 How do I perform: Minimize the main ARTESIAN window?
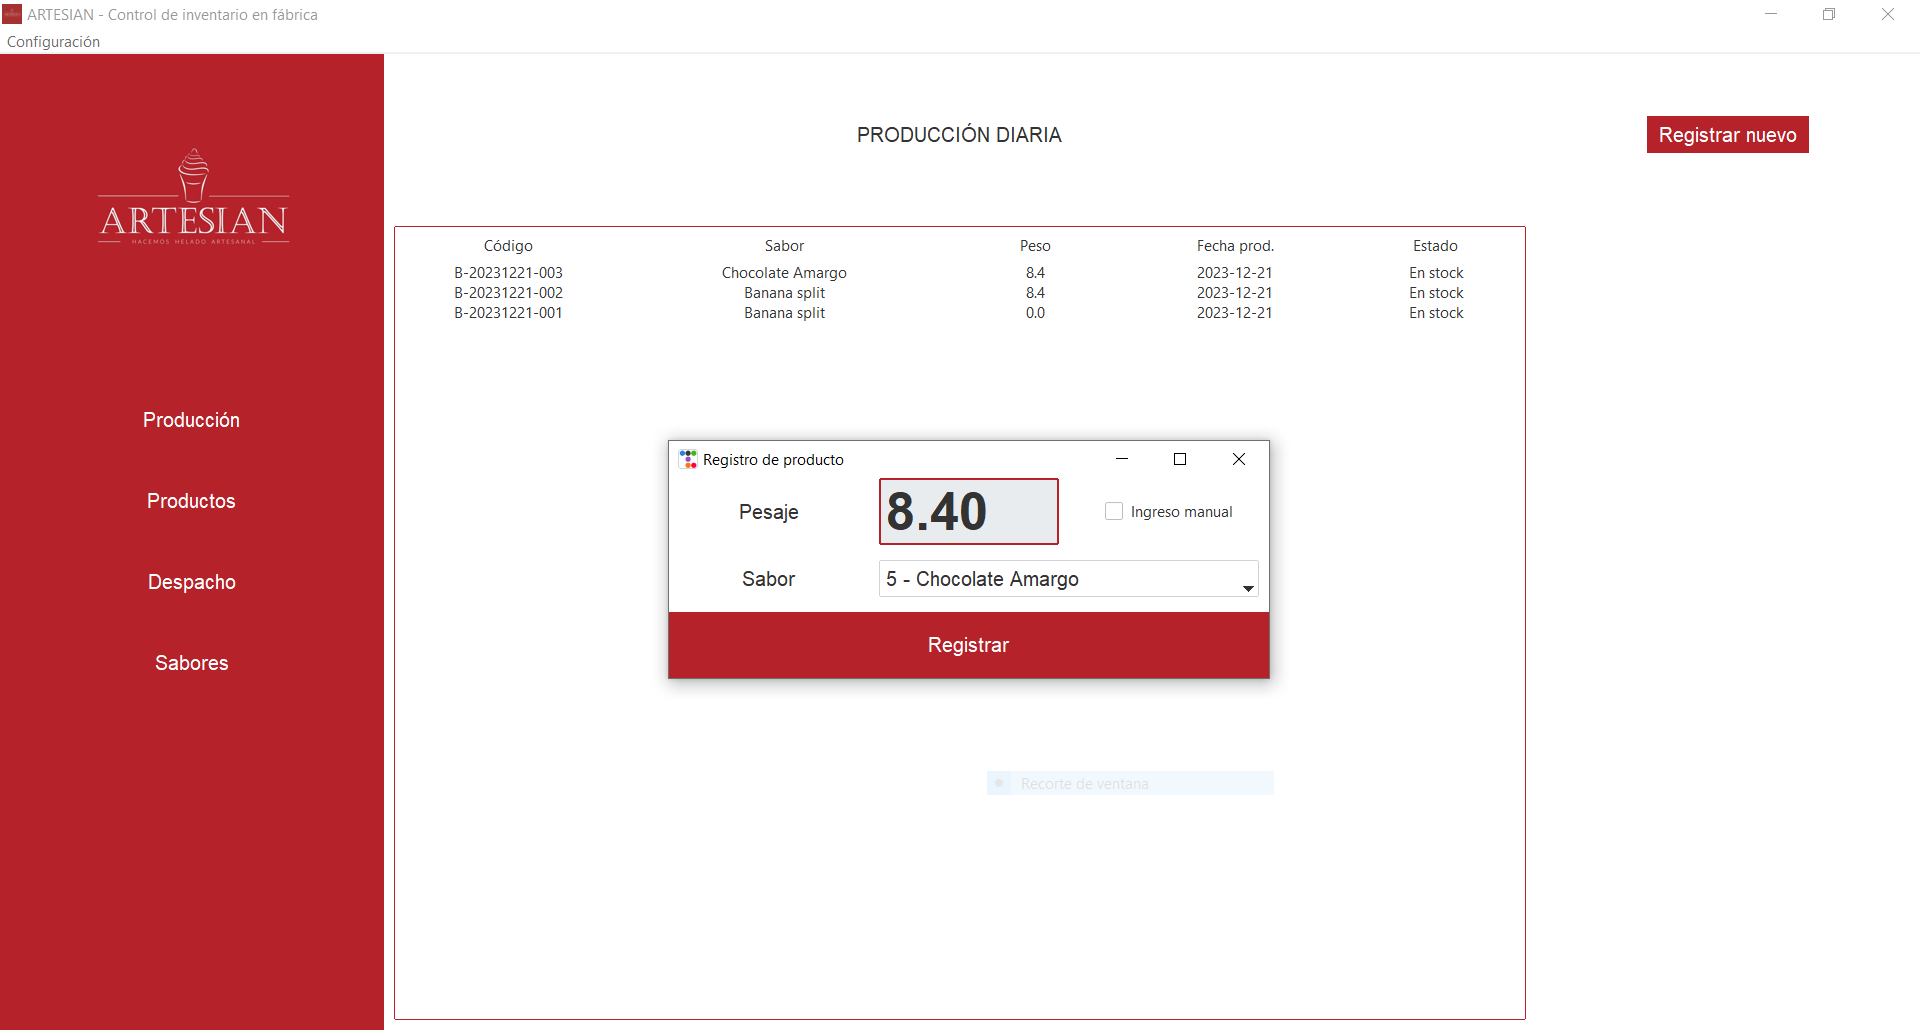tap(1770, 14)
